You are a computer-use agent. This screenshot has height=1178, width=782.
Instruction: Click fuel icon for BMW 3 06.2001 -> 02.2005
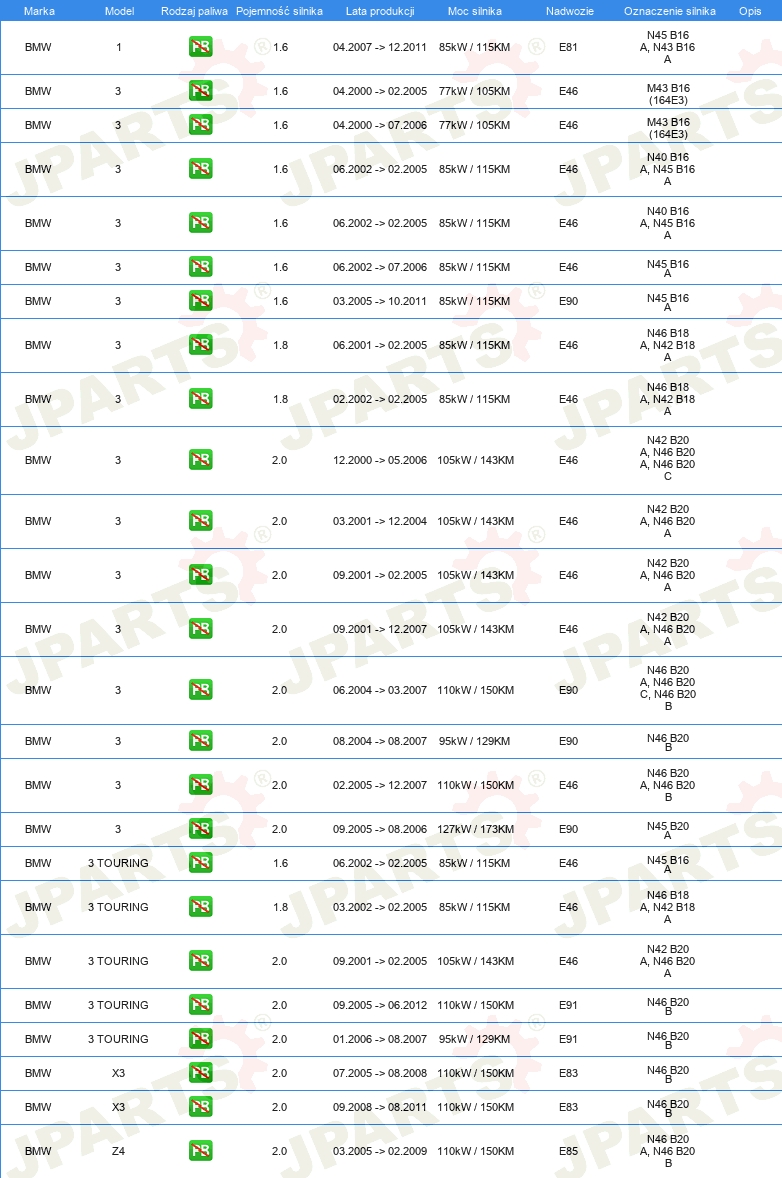[x=201, y=345]
